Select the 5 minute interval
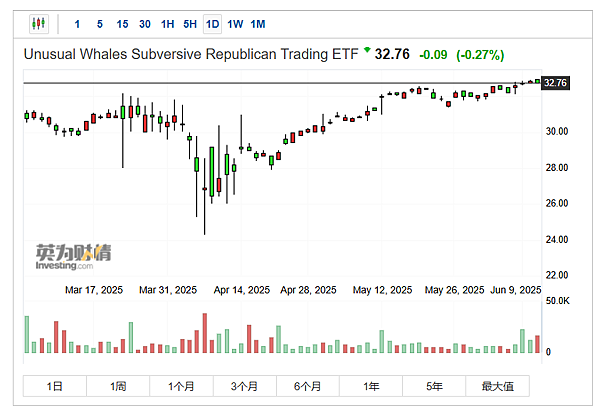 tap(99, 24)
